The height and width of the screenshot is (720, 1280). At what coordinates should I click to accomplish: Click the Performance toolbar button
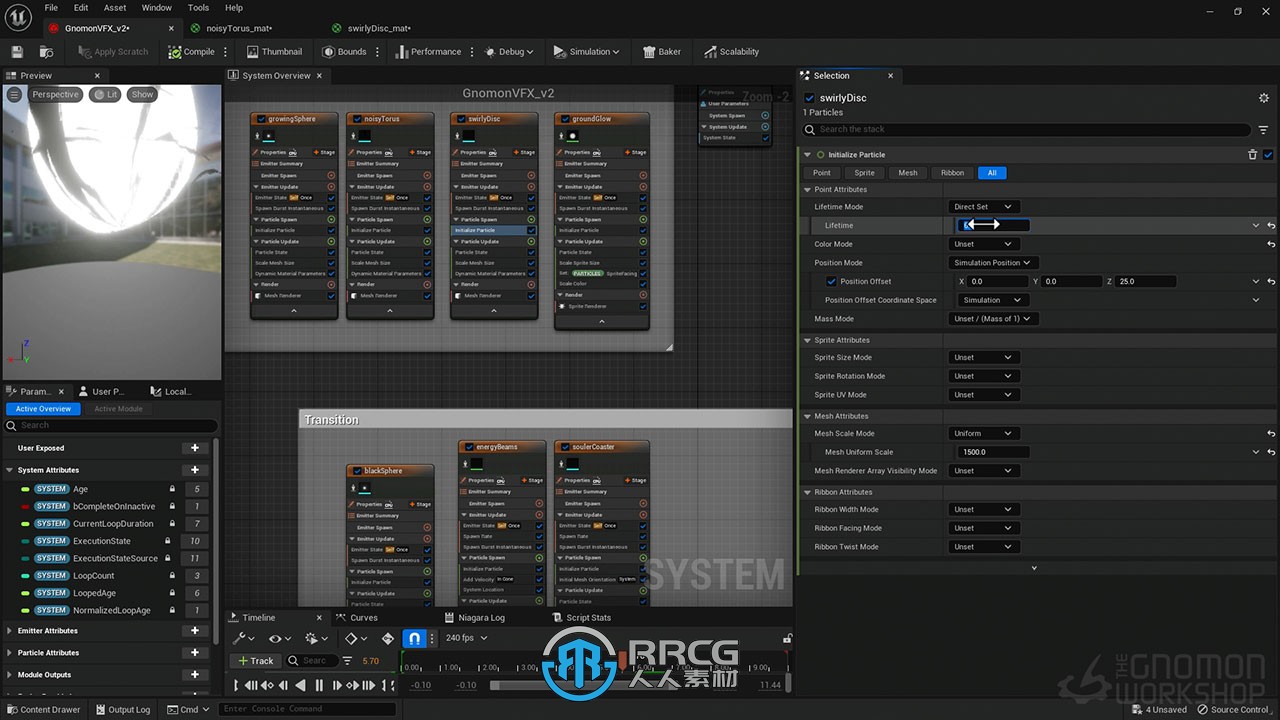[x=428, y=52]
